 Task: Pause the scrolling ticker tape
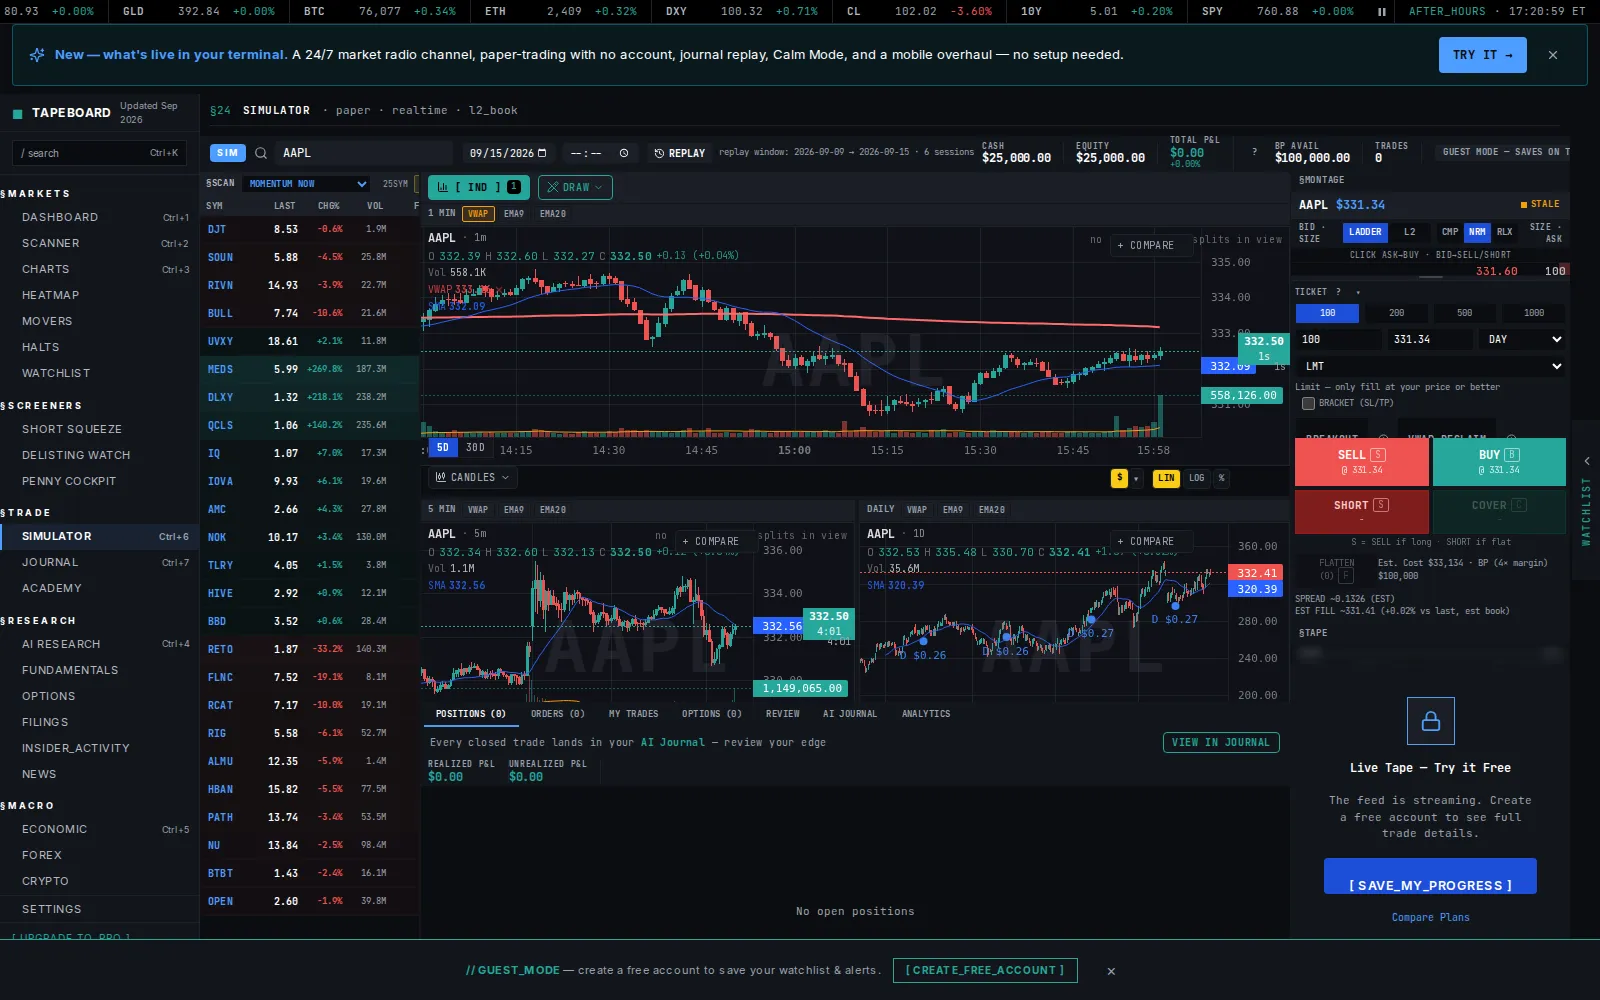pyautogui.click(x=1382, y=11)
